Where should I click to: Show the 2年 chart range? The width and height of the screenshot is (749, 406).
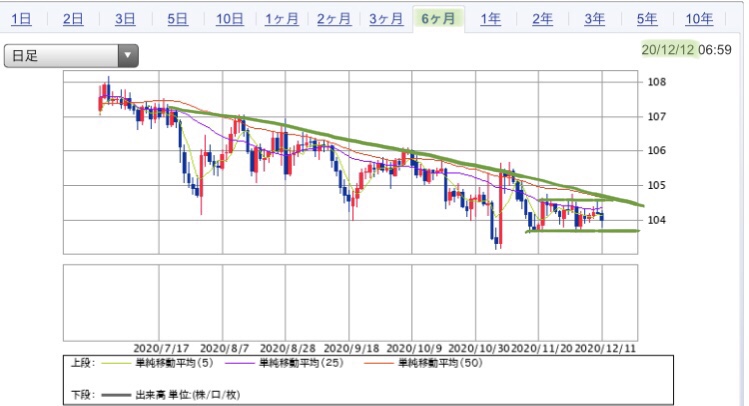pos(542,19)
